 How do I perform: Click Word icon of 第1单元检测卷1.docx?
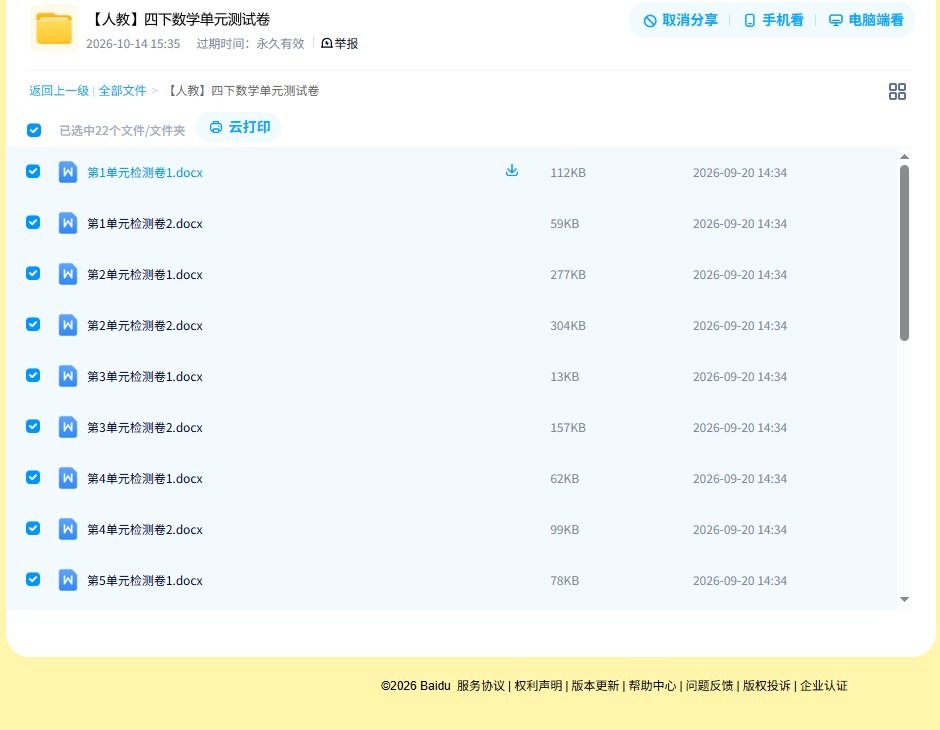[68, 172]
